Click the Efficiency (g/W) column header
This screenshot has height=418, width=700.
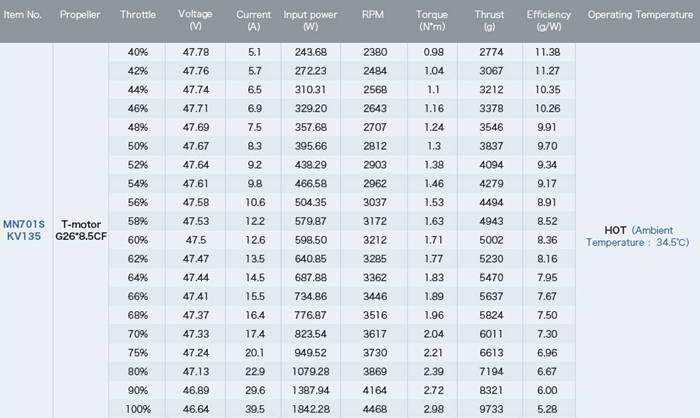548,21
